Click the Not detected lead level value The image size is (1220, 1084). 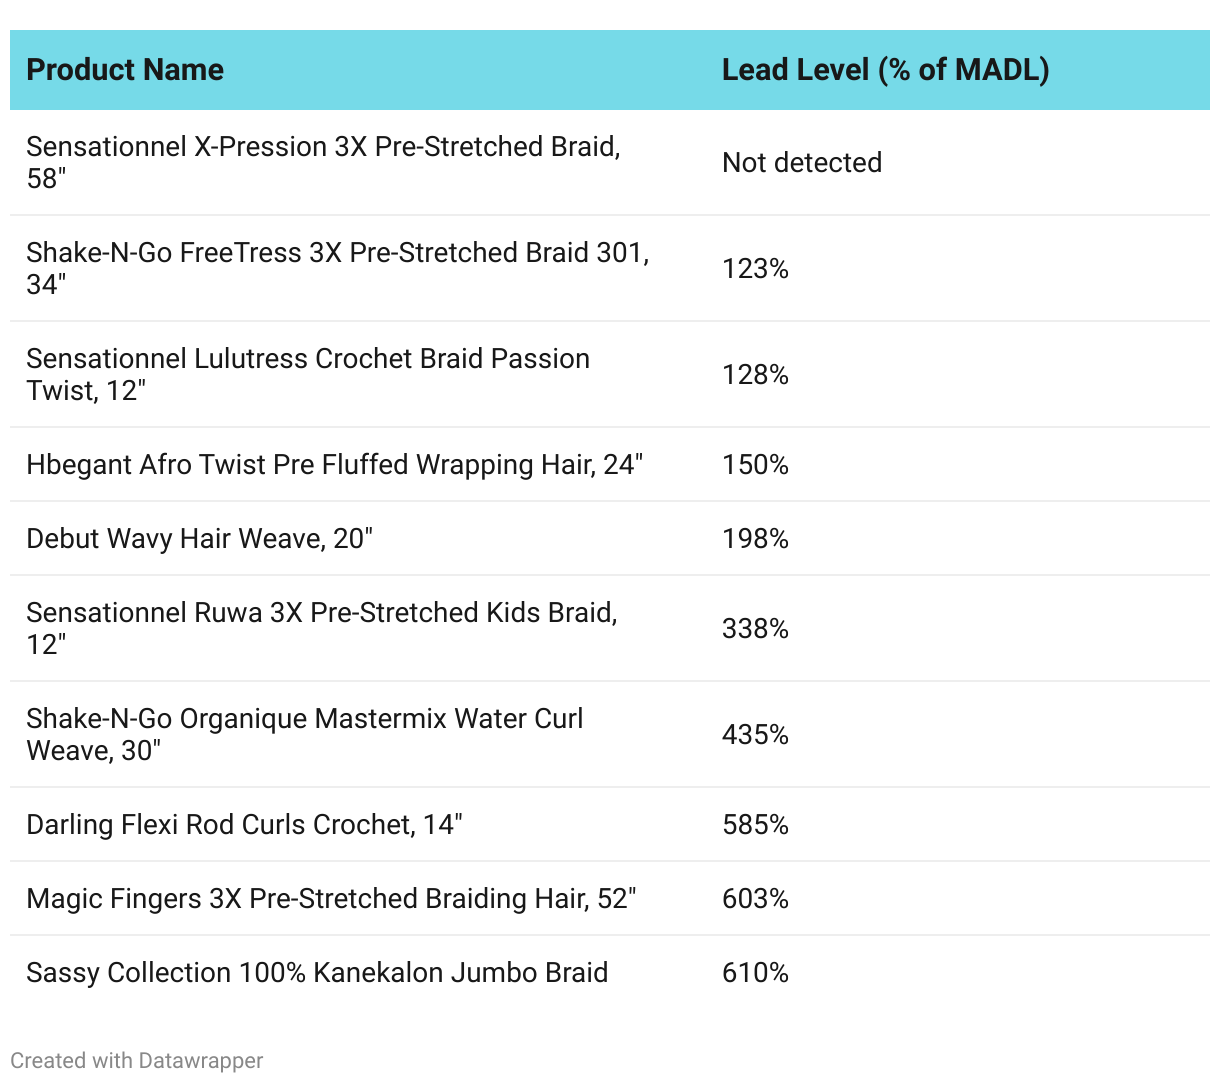pyautogui.click(x=802, y=163)
